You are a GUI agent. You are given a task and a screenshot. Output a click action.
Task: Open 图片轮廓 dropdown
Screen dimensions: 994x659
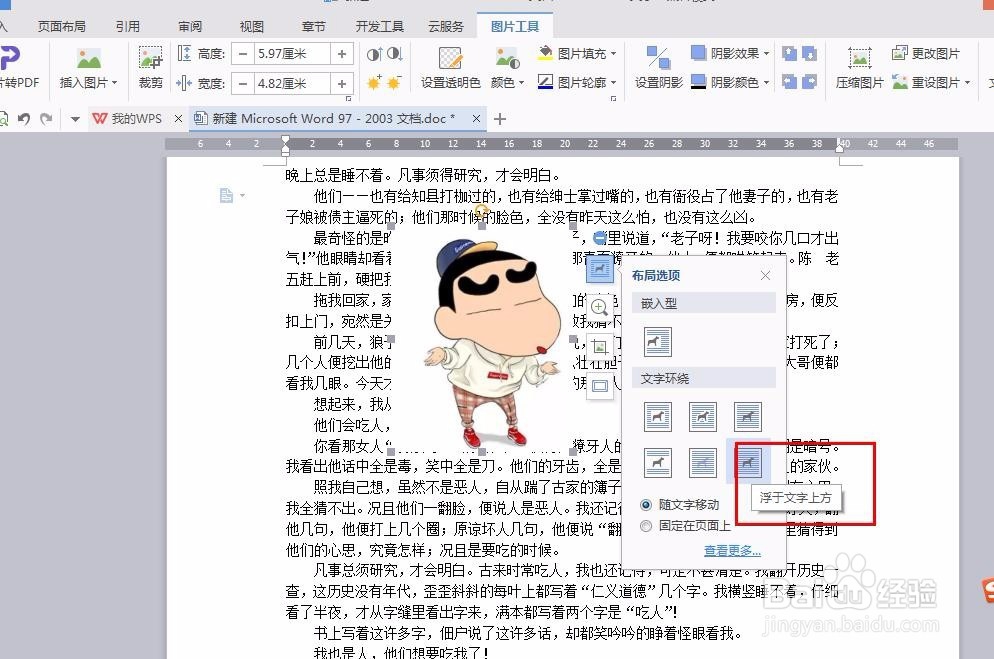[614, 83]
